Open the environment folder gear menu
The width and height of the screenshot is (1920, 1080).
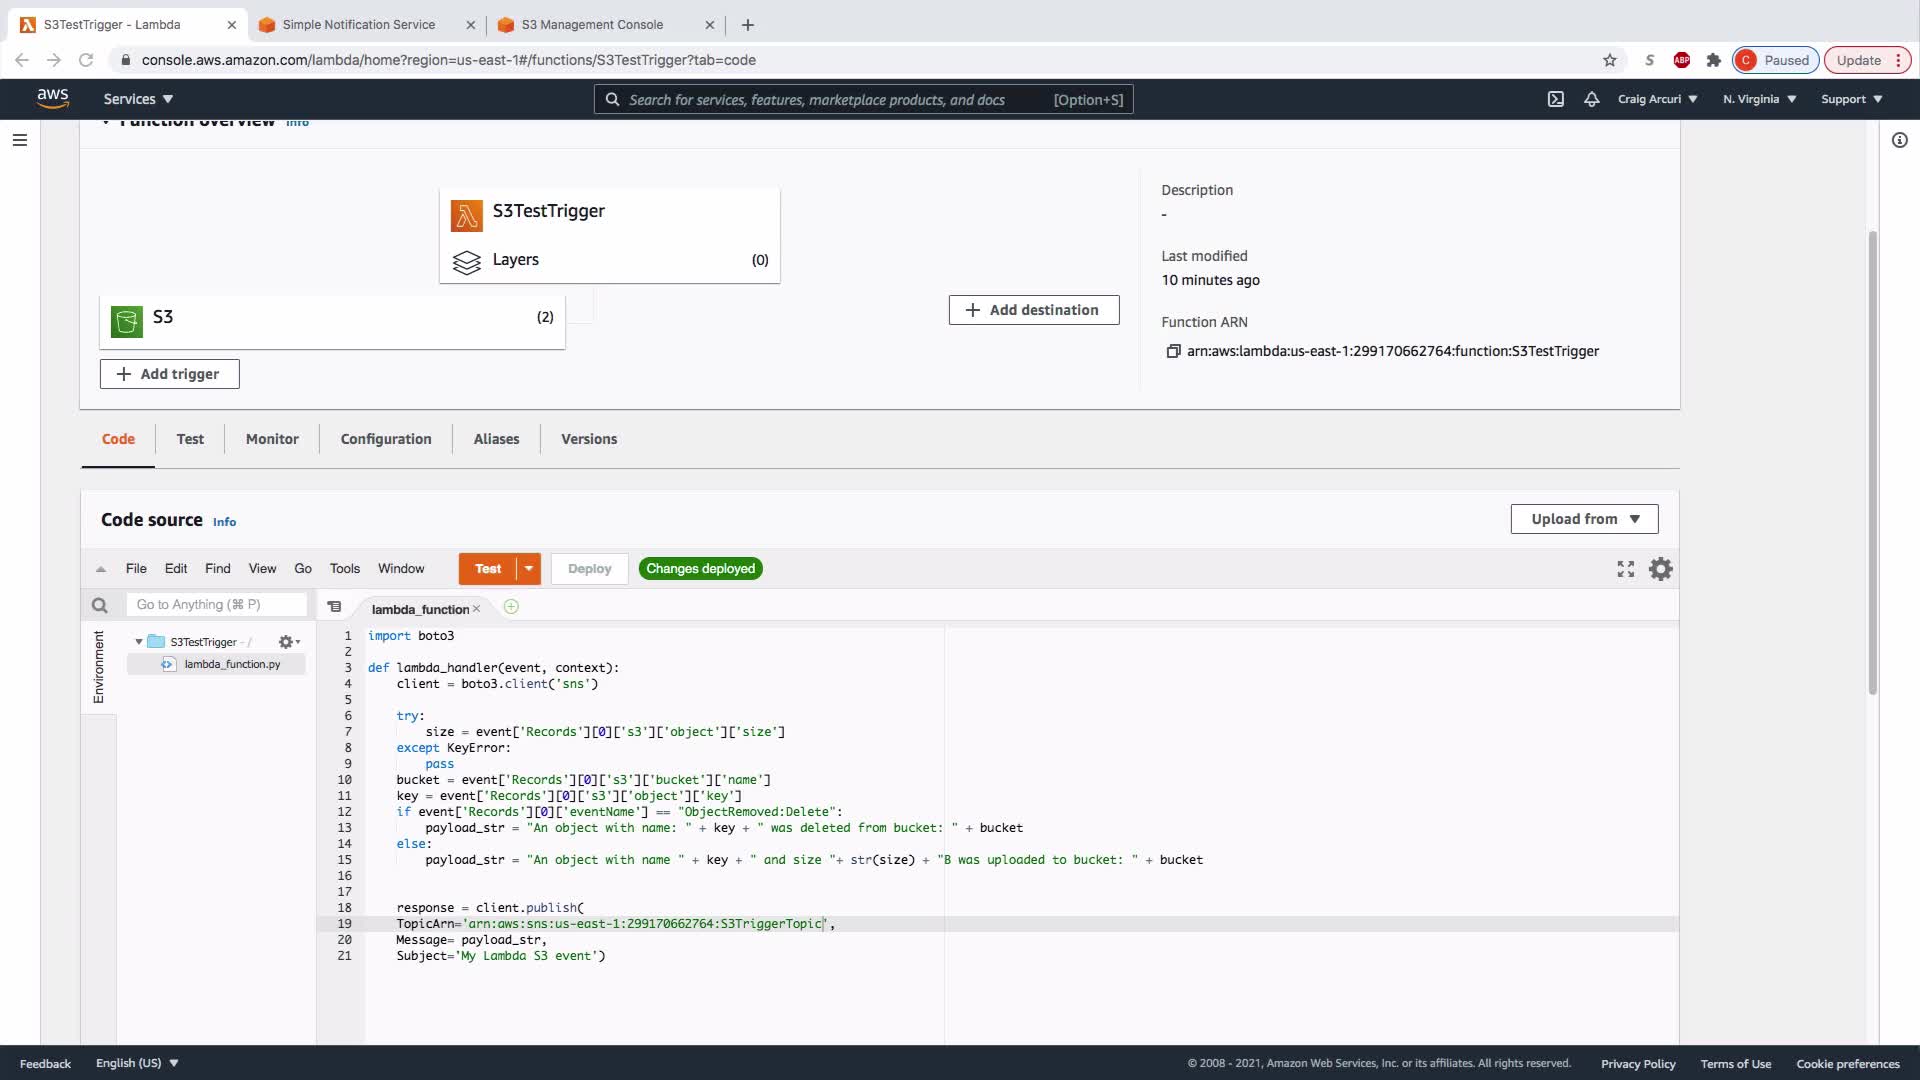[288, 642]
